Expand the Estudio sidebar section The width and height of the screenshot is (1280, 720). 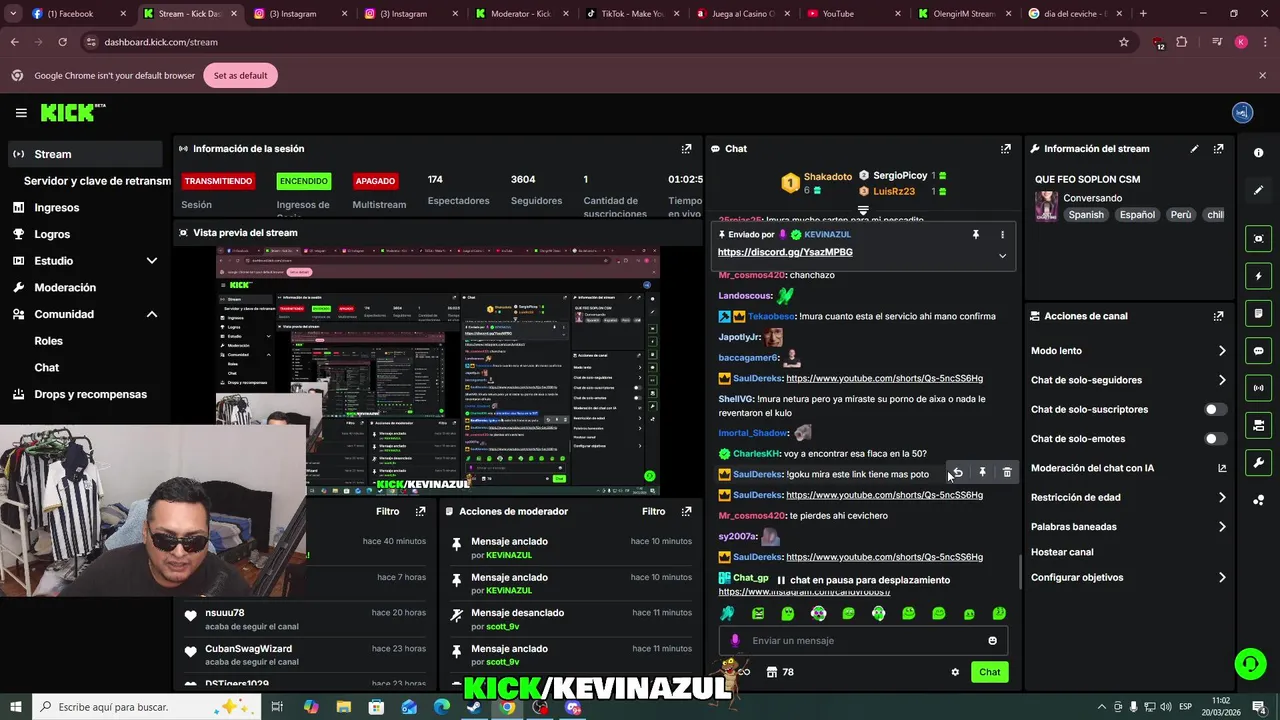pyautogui.click(x=152, y=261)
